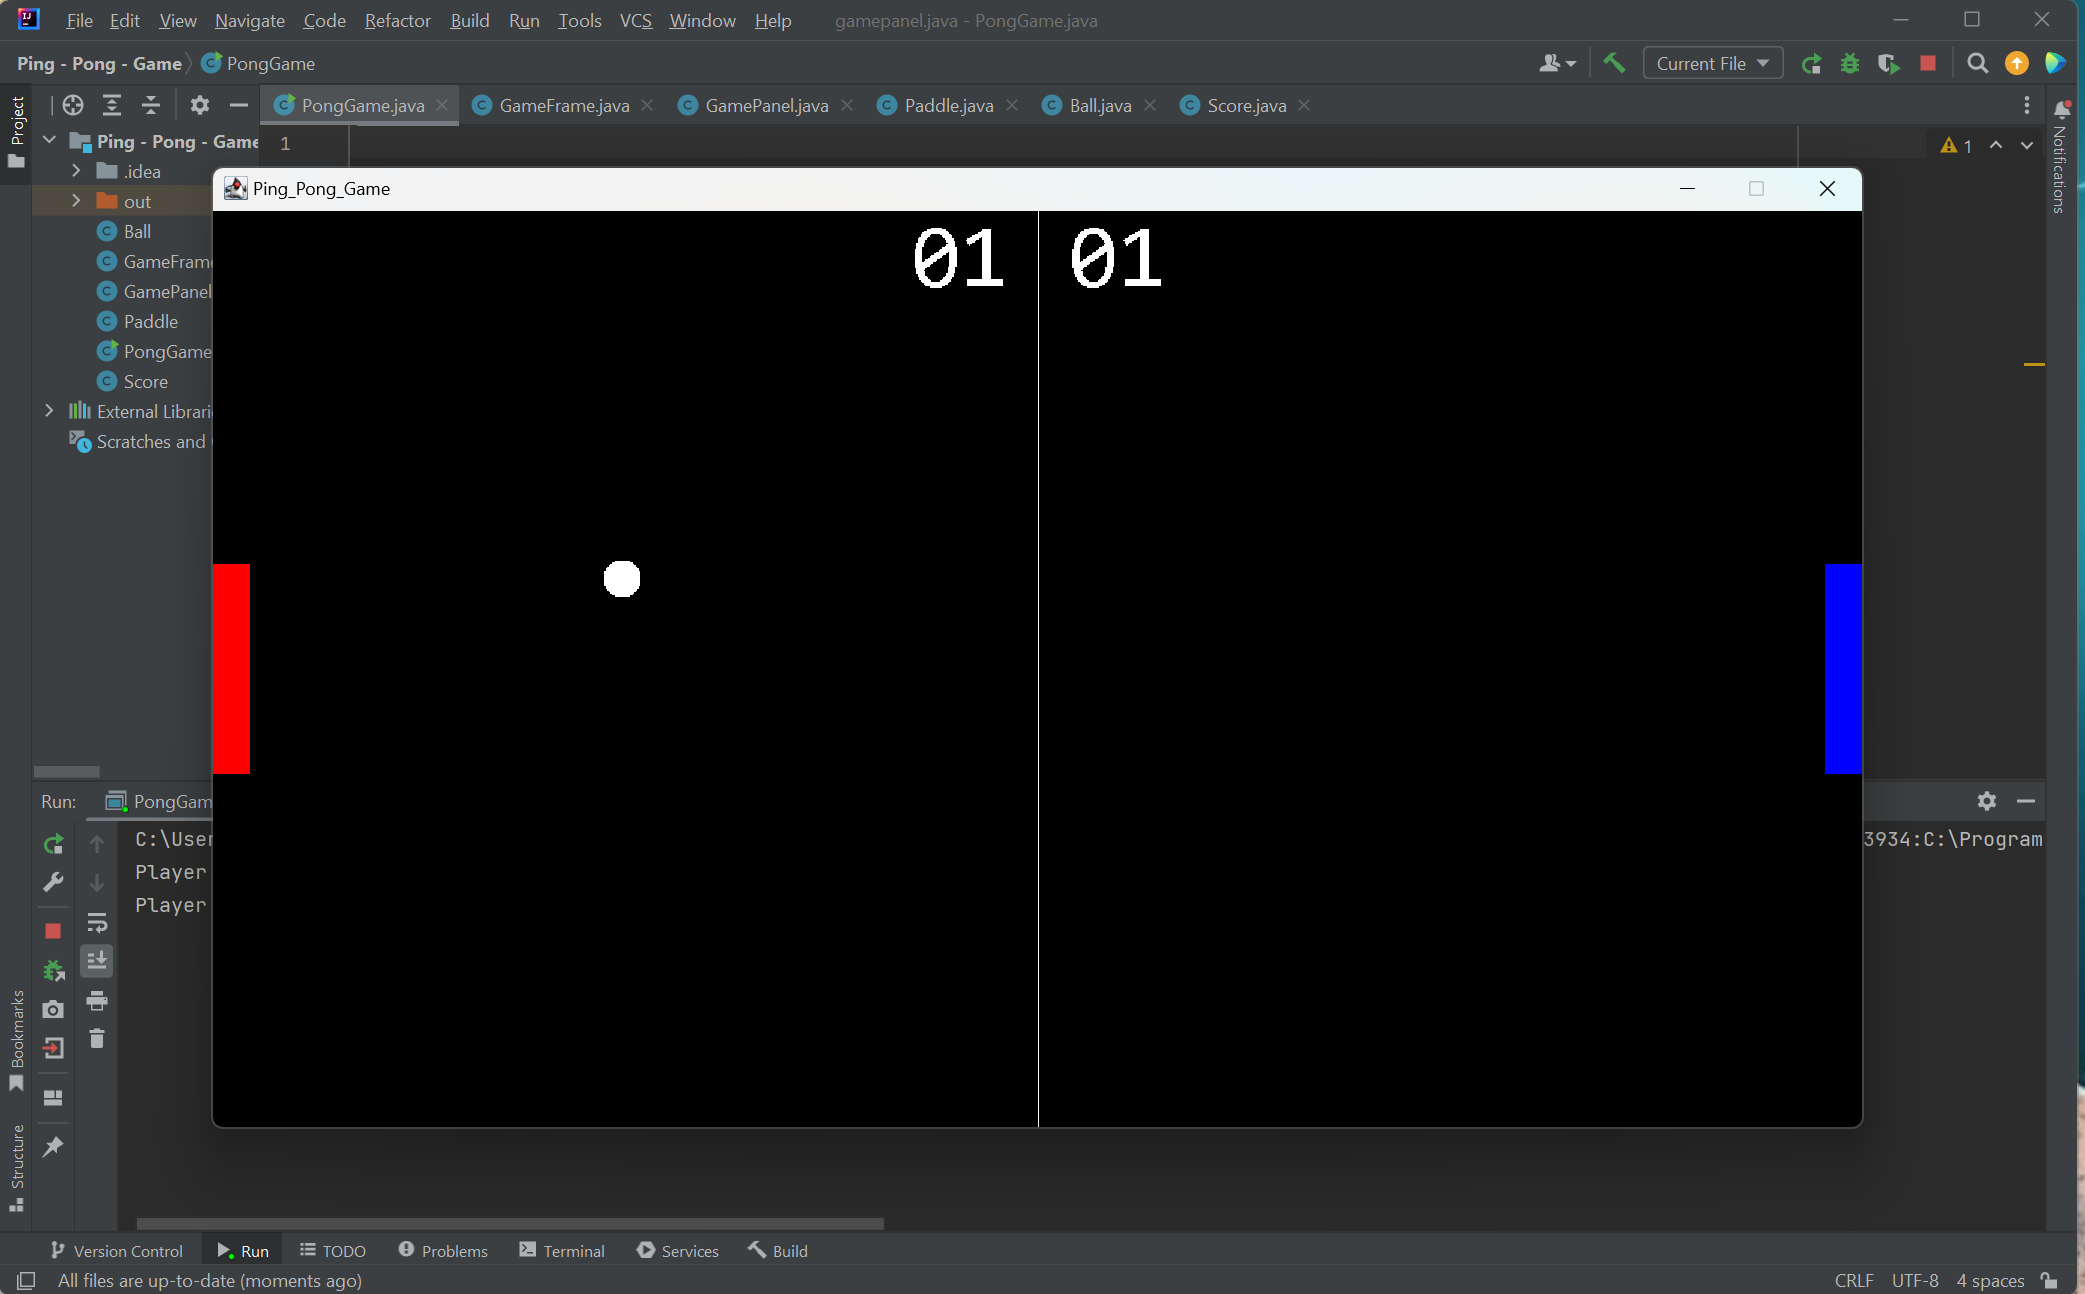
Task: Rerun PongGame in Run panel
Action: coord(54,844)
